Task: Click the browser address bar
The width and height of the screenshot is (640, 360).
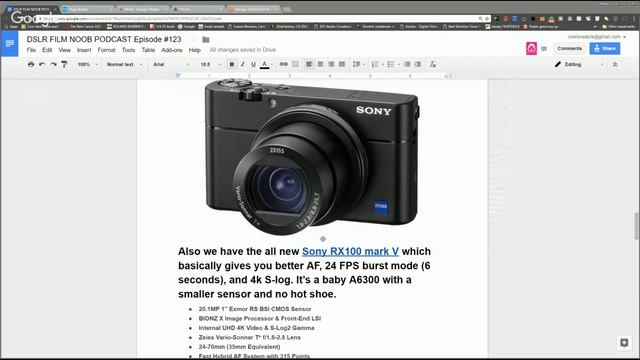Action: tap(261, 18)
